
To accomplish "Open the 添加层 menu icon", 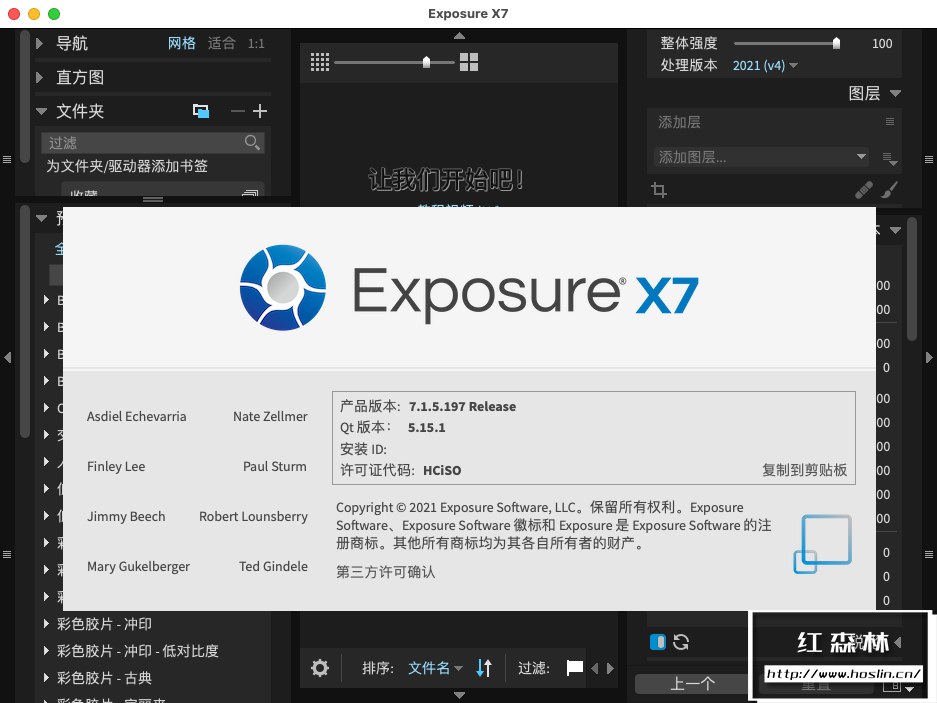I will pyautogui.click(x=890, y=121).
